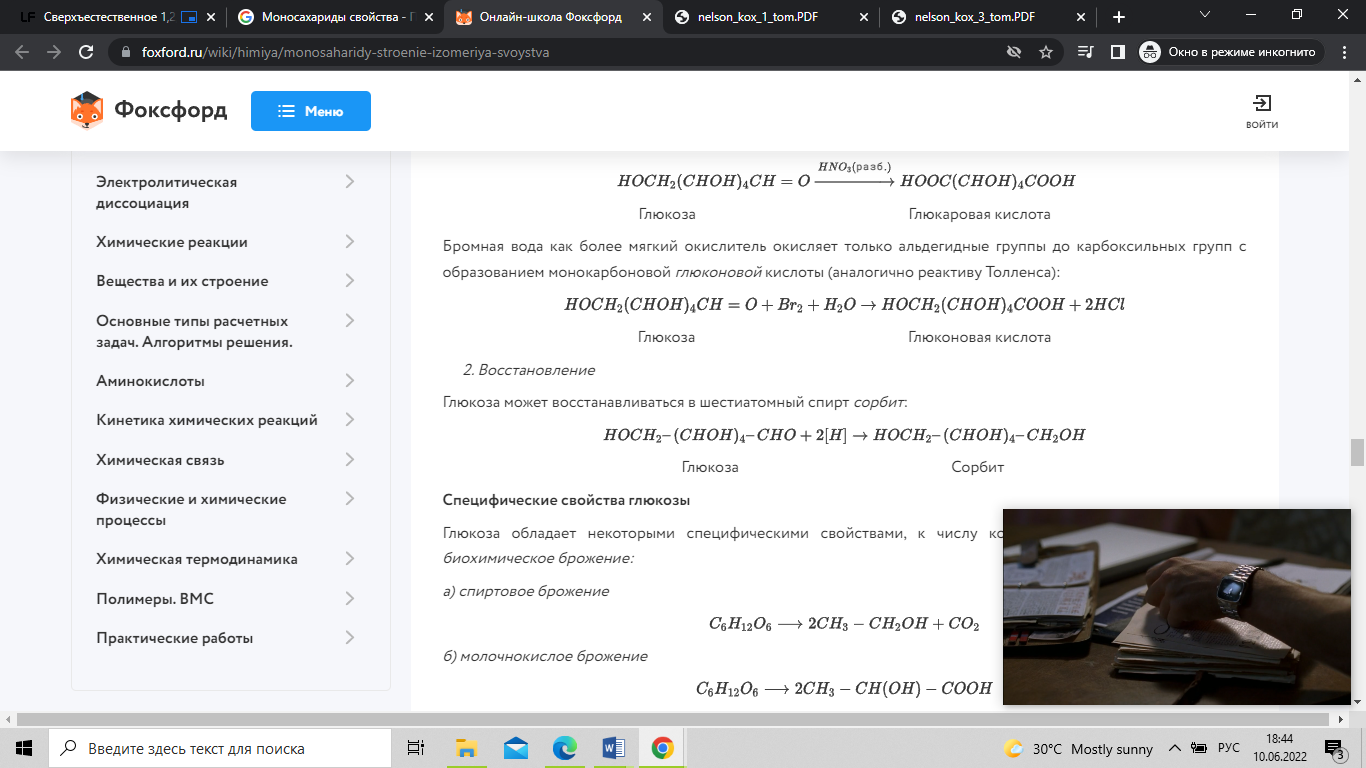This screenshot has height=768, width=1366.
Task: Open Task View on the taskbar
Action: (416, 748)
